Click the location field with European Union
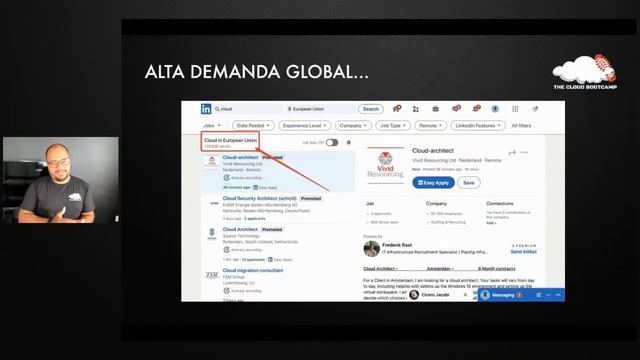 click(x=320, y=109)
